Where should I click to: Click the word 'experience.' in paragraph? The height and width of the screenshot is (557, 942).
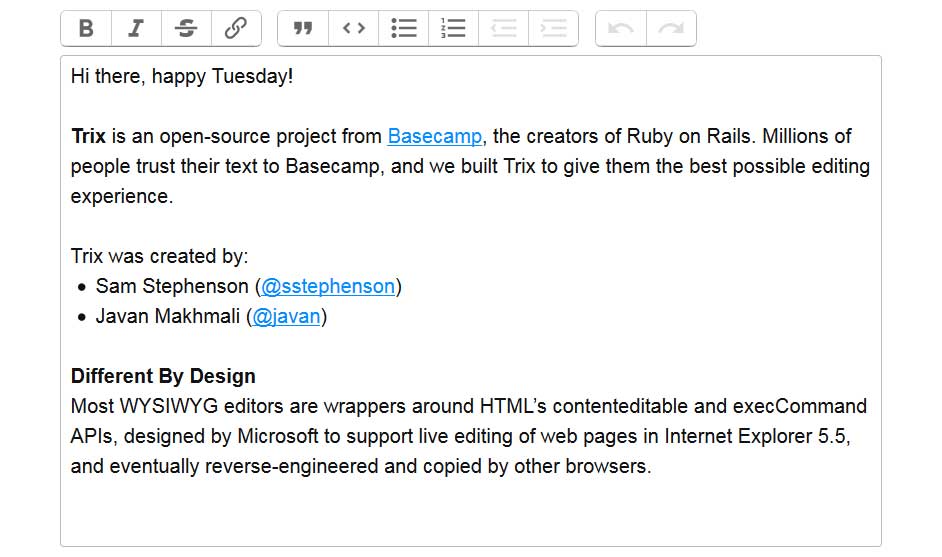point(122,196)
